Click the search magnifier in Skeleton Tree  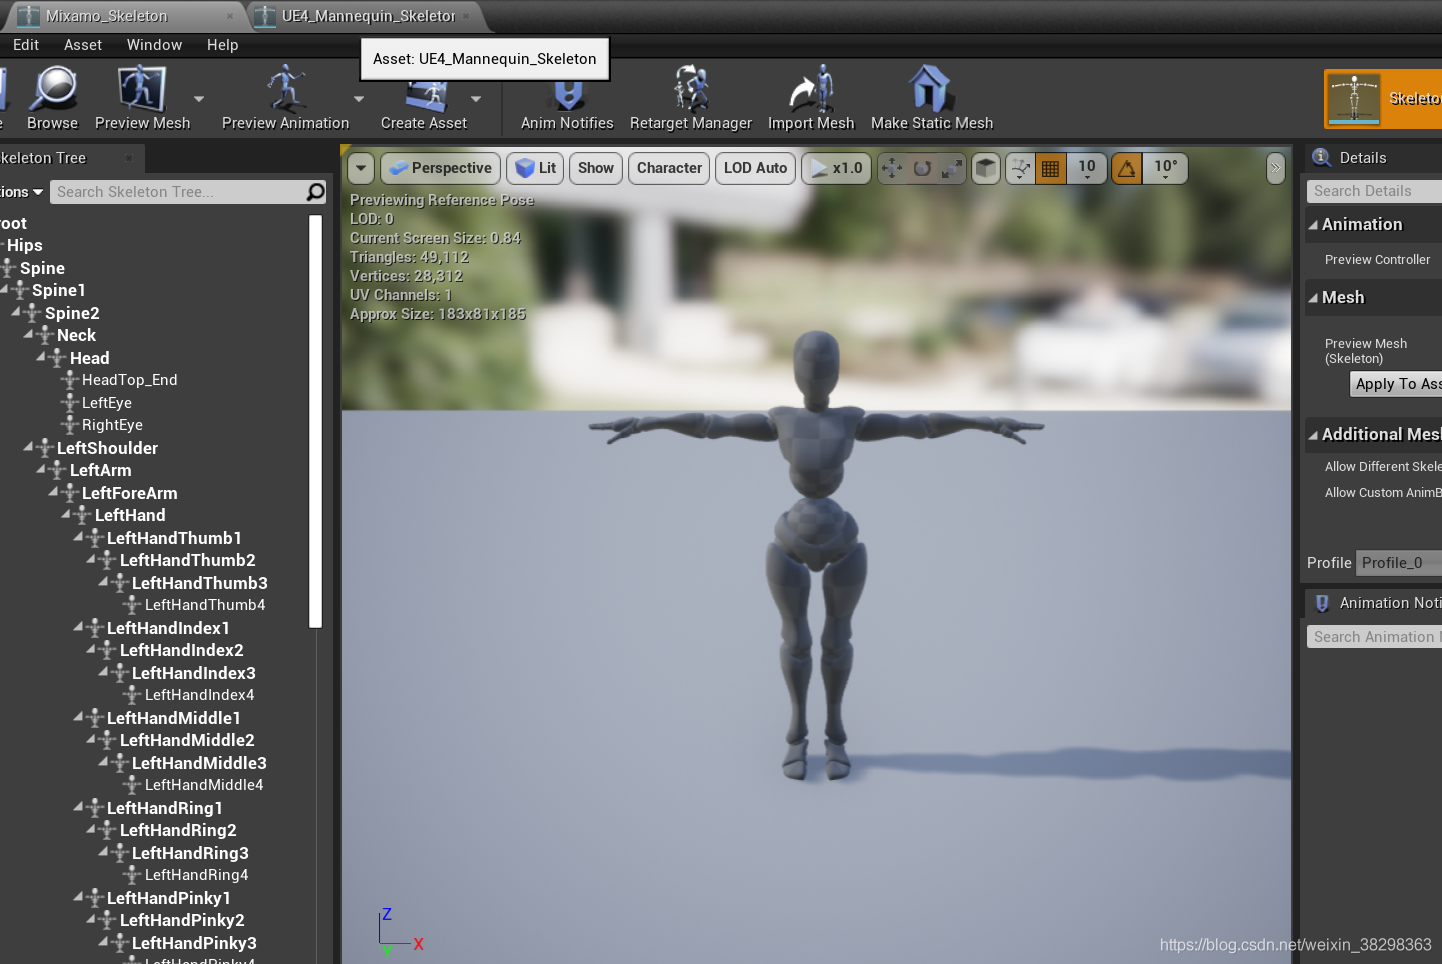click(x=316, y=191)
